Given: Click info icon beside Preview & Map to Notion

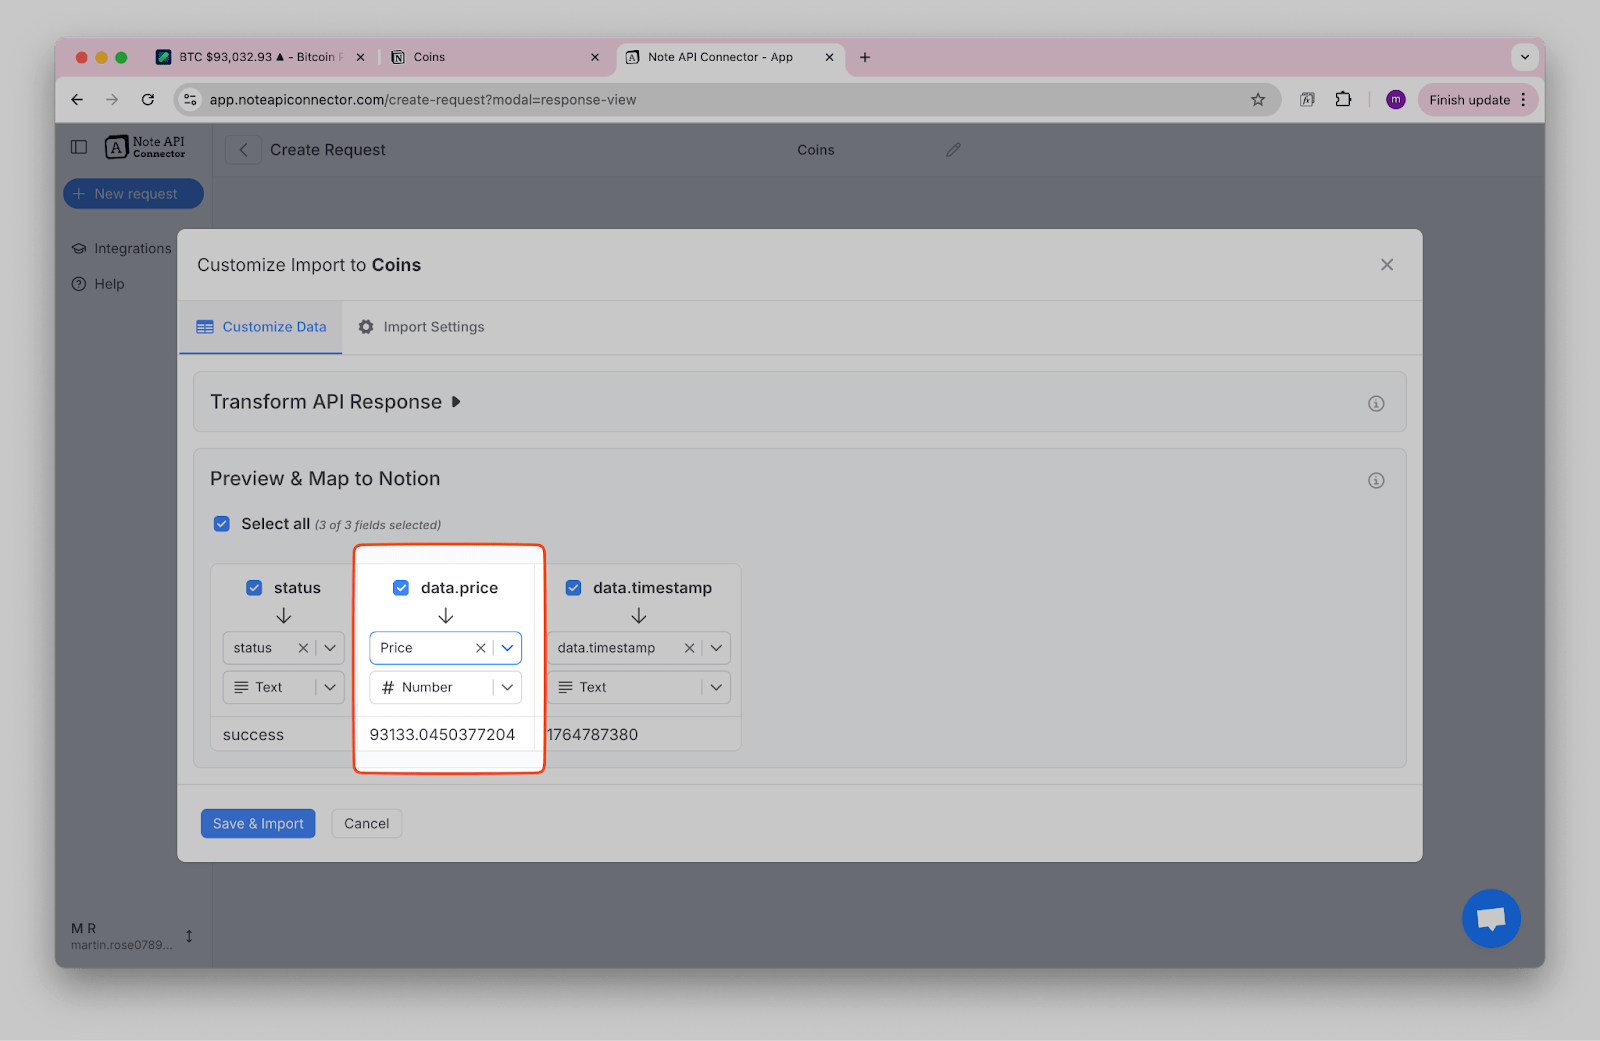Looking at the screenshot, I should (x=1376, y=481).
